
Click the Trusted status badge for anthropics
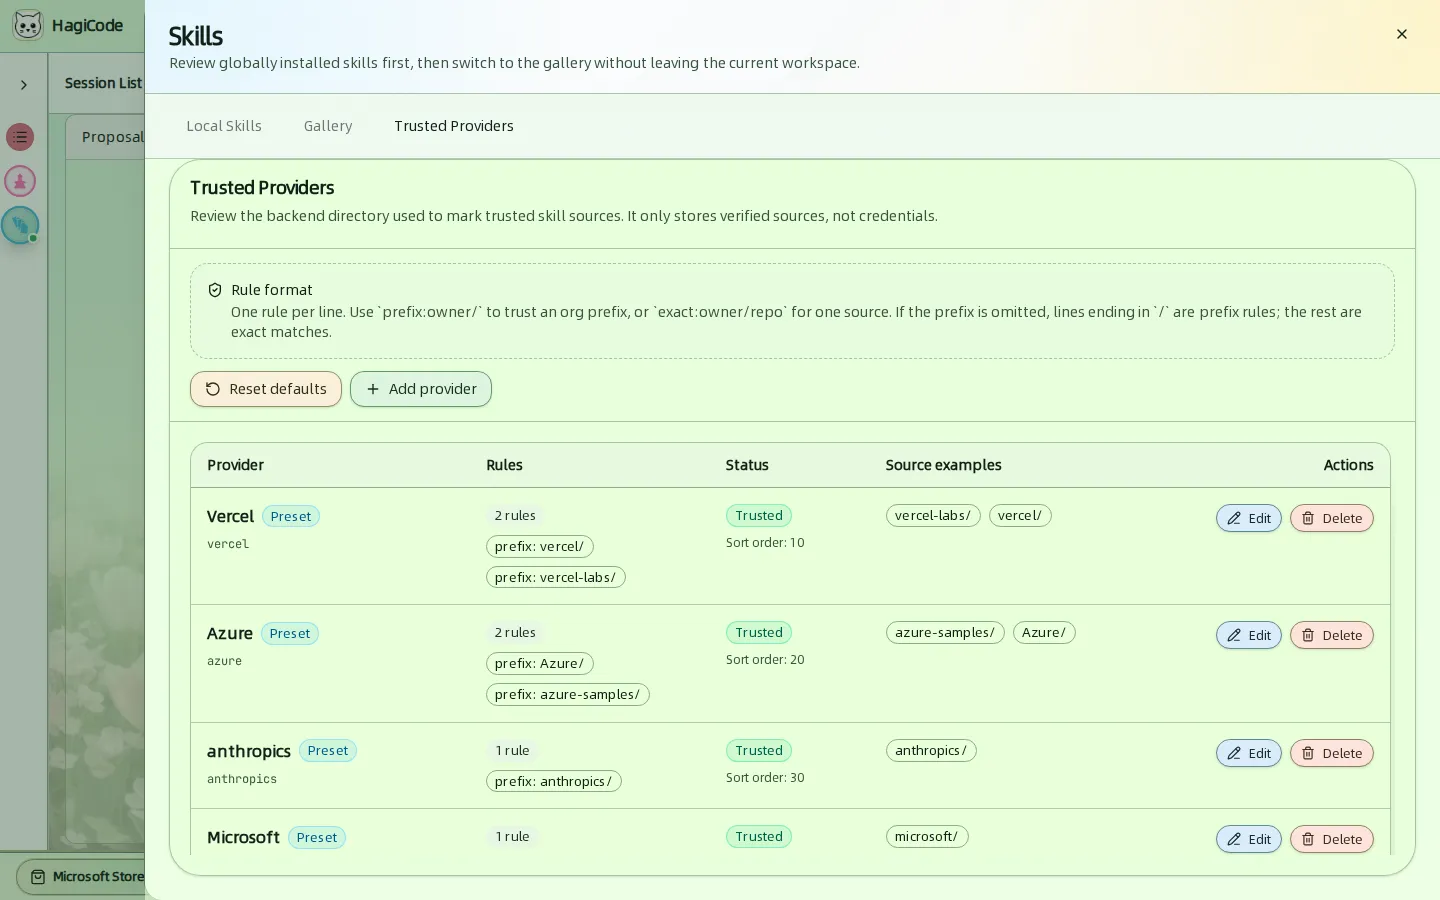click(x=759, y=751)
